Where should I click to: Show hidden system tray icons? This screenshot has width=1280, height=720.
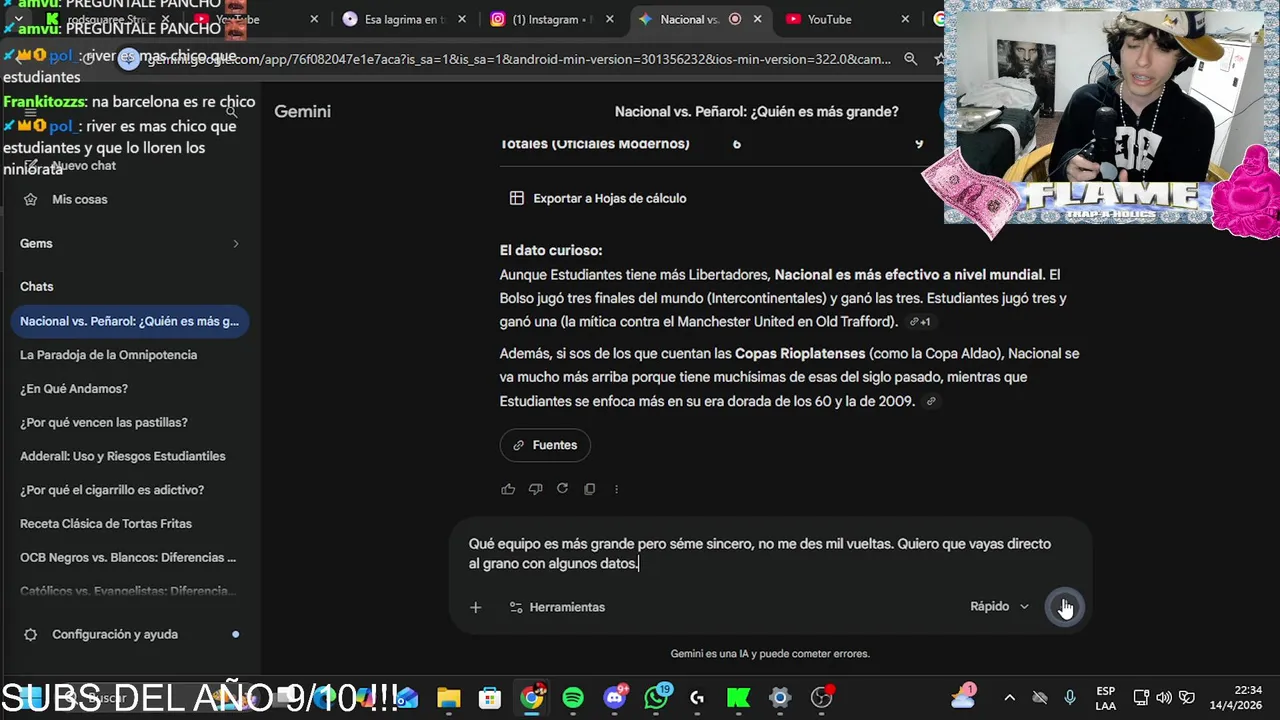[x=1009, y=698]
